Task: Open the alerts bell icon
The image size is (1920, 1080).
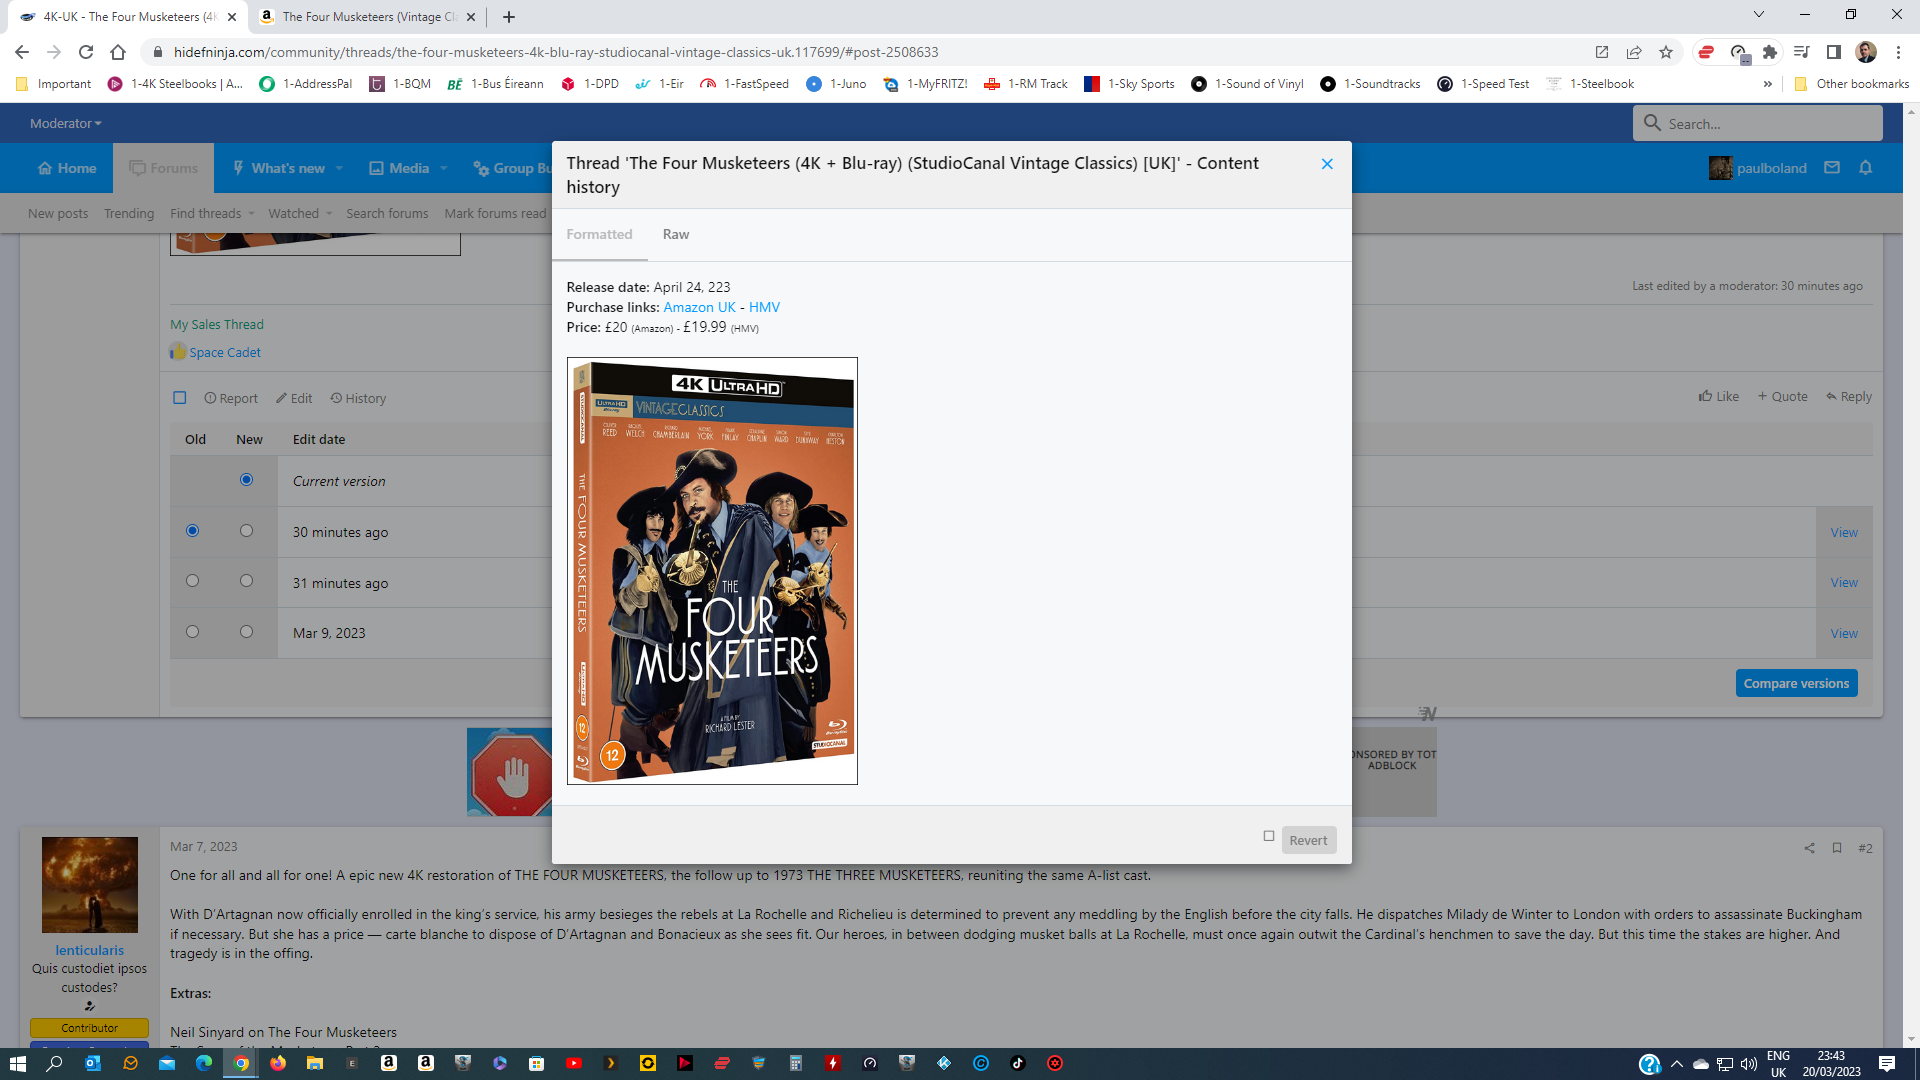Action: [x=1865, y=168]
